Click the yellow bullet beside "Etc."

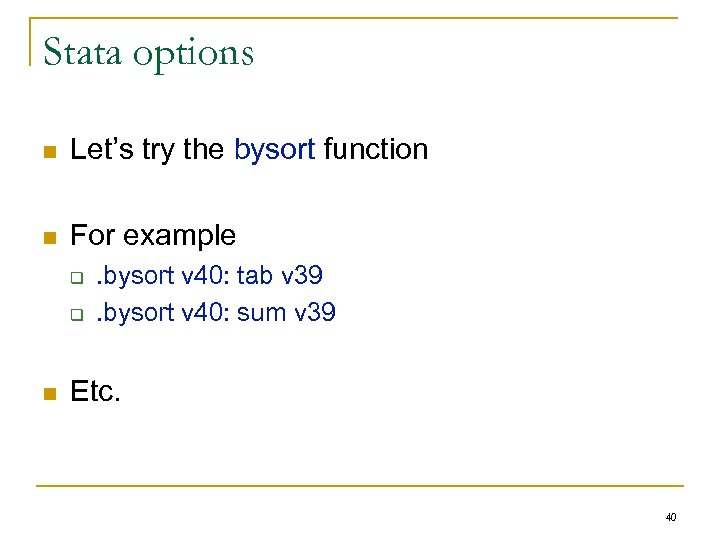pos(47,395)
